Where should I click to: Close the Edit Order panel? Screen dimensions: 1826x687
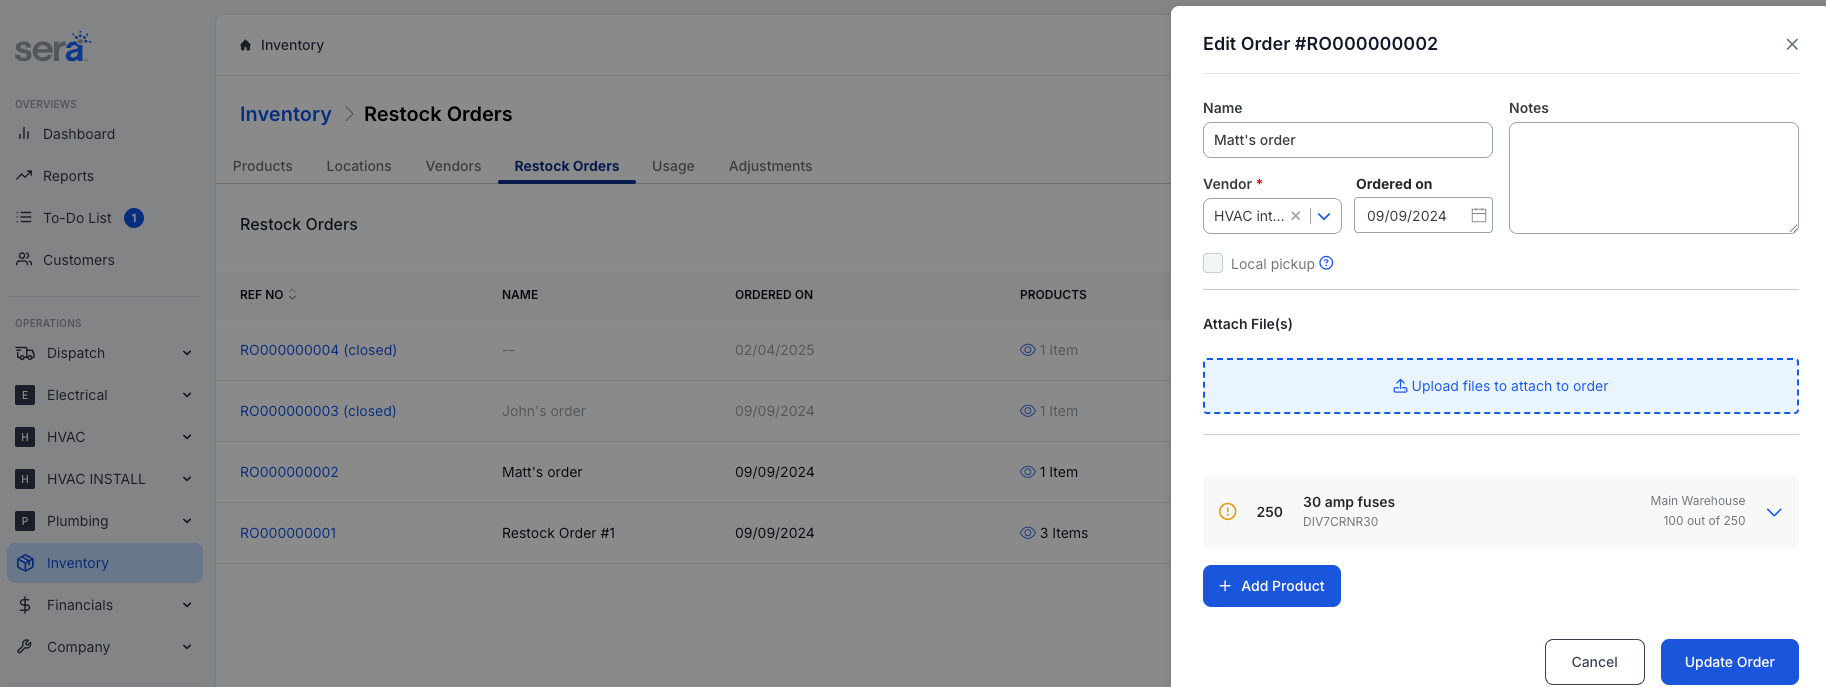[x=1791, y=44]
